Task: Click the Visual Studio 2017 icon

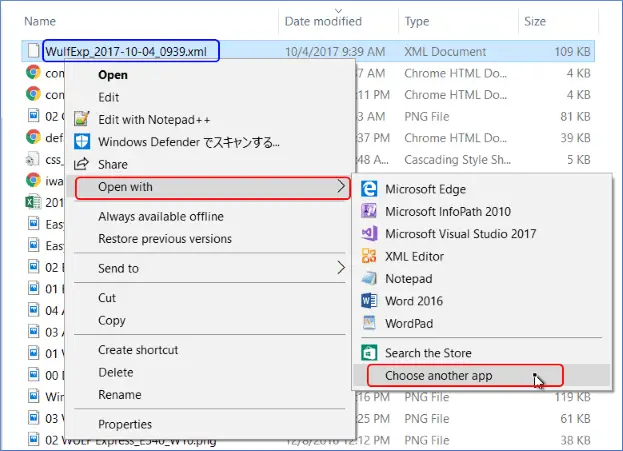Action: point(369,234)
